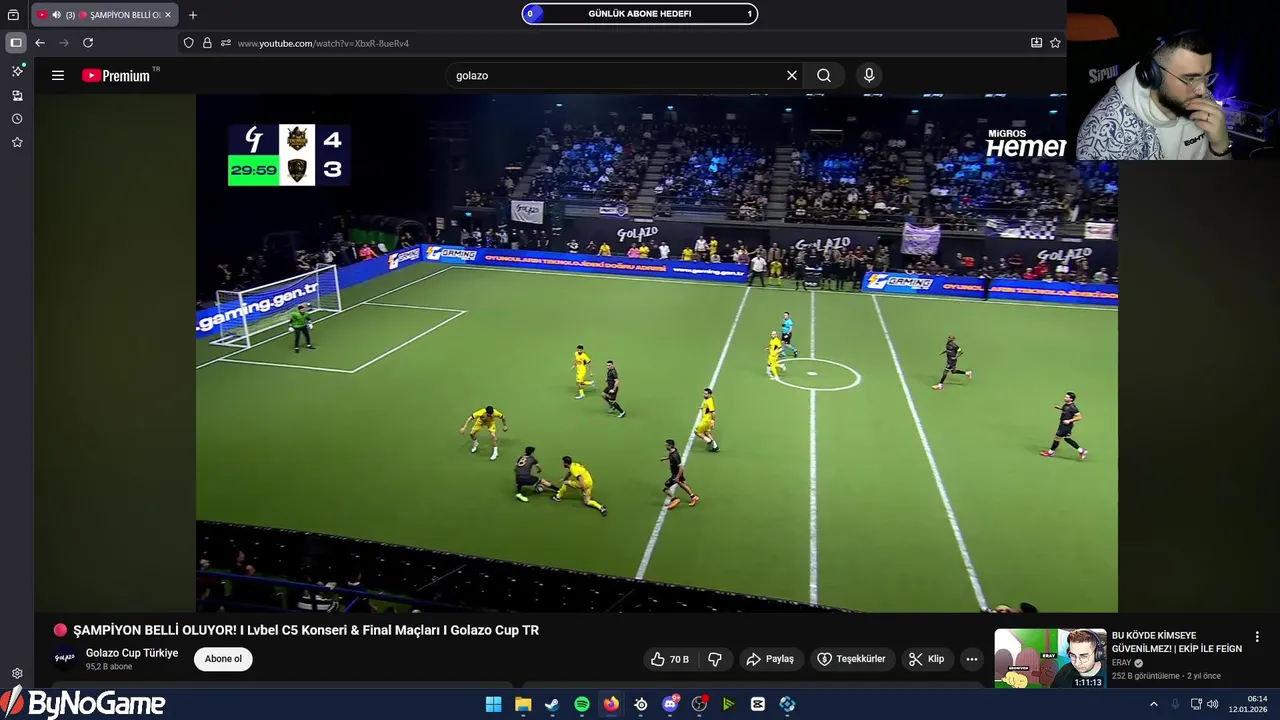Open more actions three-dot menu under video
Image resolution: width=1280 pixels, height=720 pixels.
[971, 659]
